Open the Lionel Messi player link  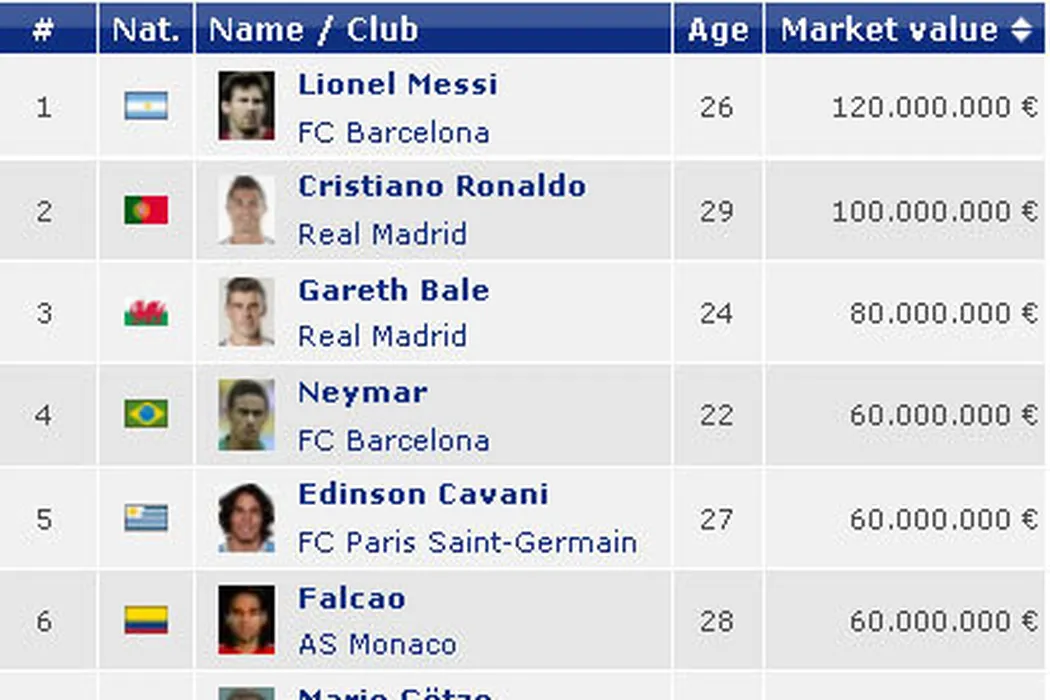click(x=397, y=84)
